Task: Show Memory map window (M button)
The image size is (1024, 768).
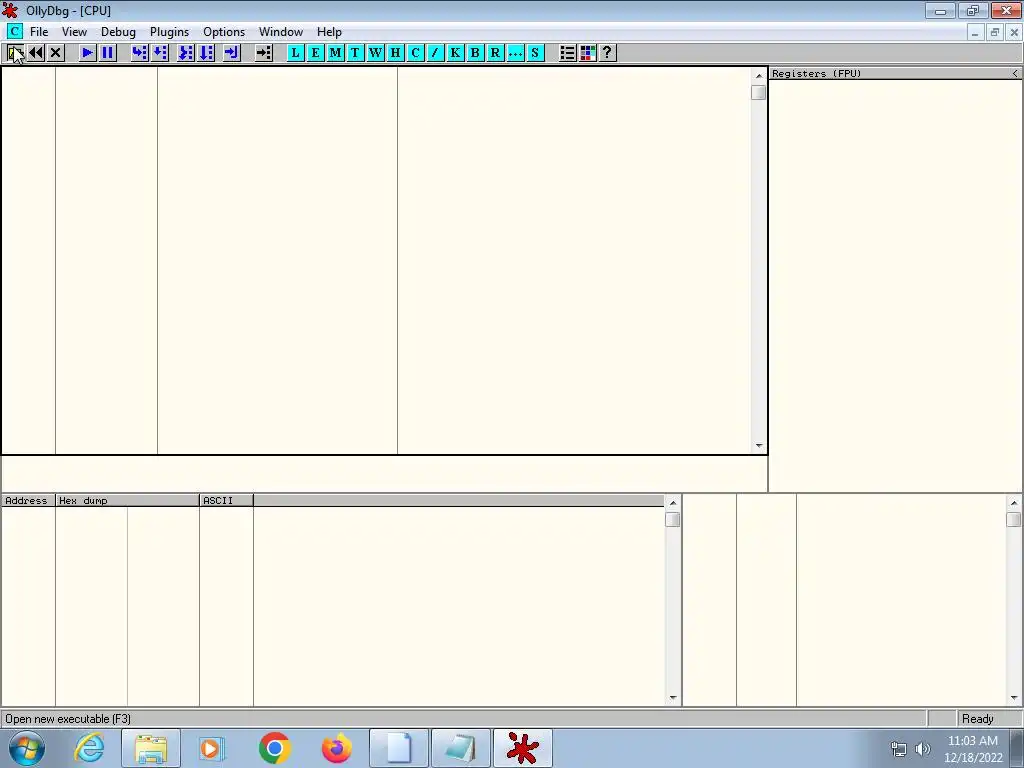Action: coord(335,53)
